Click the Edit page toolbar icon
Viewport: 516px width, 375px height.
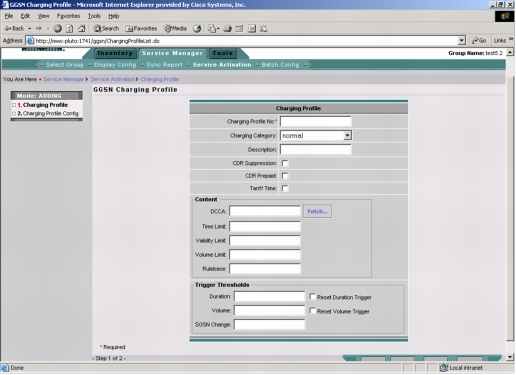[x=239, y=29]
